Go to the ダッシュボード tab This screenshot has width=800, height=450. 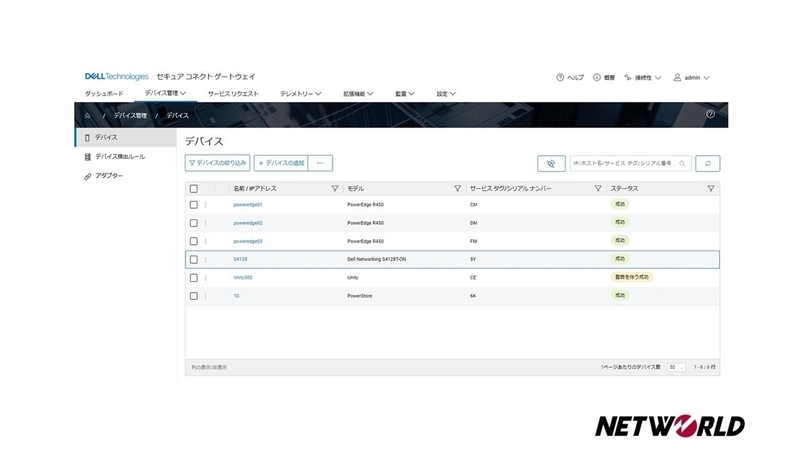coord(104,94)
